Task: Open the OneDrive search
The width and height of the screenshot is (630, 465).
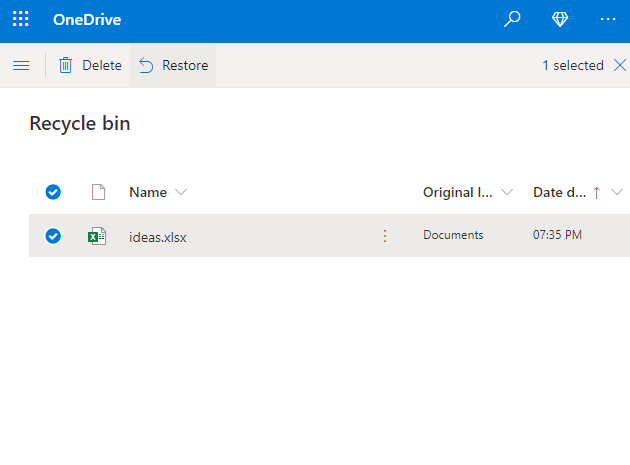Action: click(x=512, y=19)
